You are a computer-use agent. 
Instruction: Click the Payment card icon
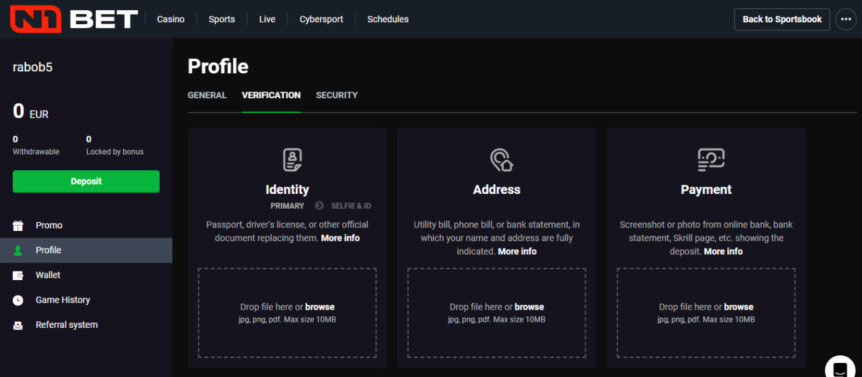point(711,160)
